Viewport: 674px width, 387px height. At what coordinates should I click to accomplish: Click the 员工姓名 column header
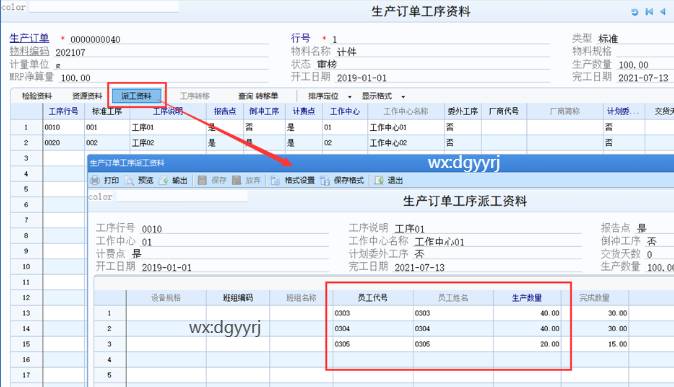tap(453, 298)
